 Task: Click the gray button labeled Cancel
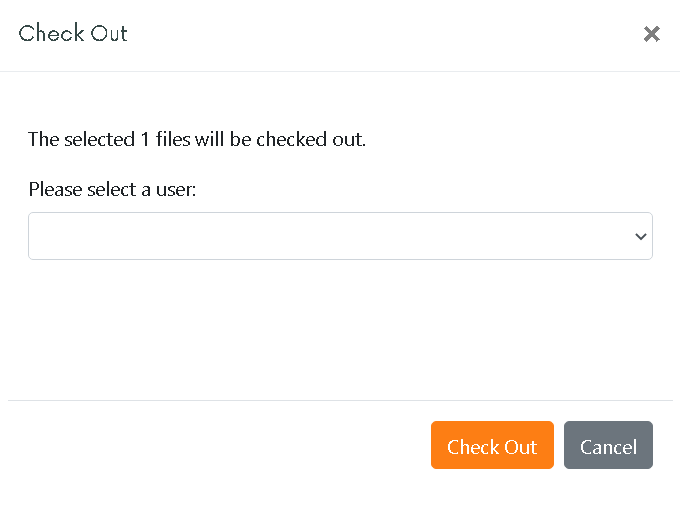tap(608, 445)
